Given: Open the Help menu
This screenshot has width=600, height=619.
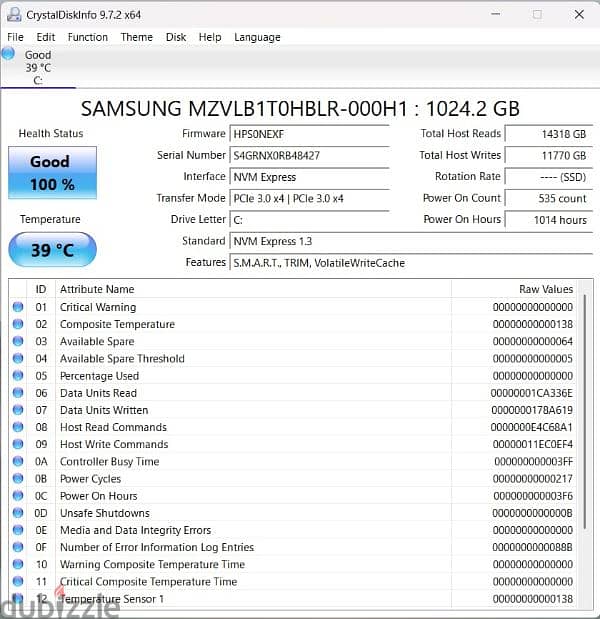Looking at the screenshot, I should [x=210, y=37].
